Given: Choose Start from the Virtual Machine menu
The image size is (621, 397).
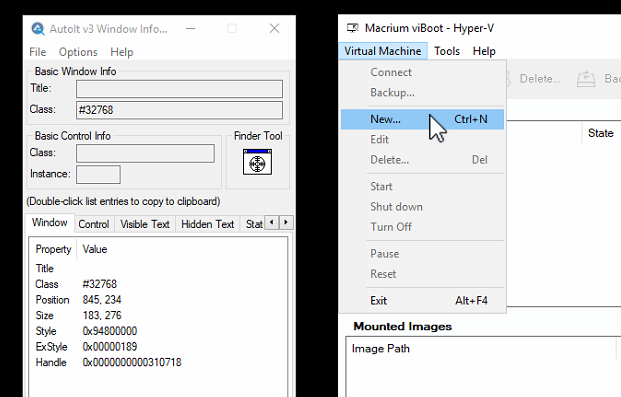Looking at the screenshot, I should click(423, 186).
